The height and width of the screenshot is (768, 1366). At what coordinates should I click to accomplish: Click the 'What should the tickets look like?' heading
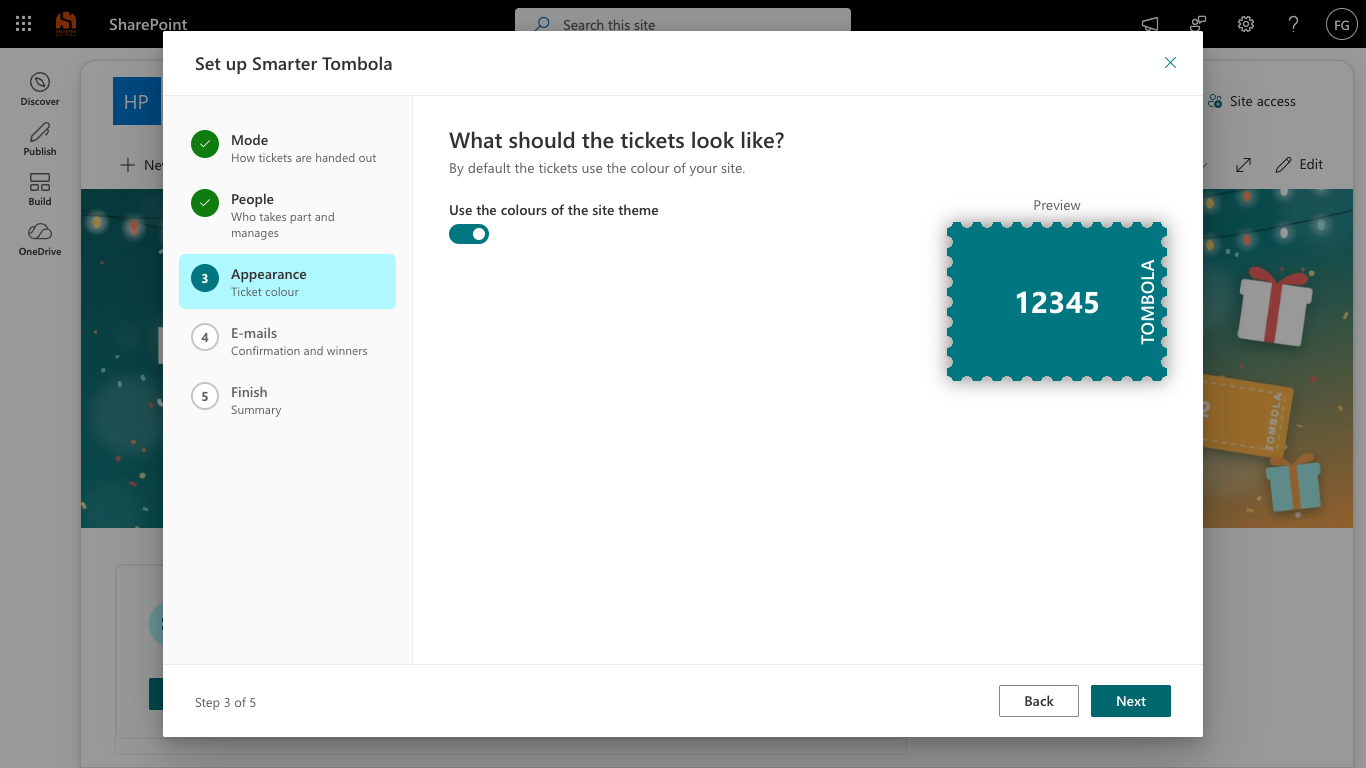617,140
